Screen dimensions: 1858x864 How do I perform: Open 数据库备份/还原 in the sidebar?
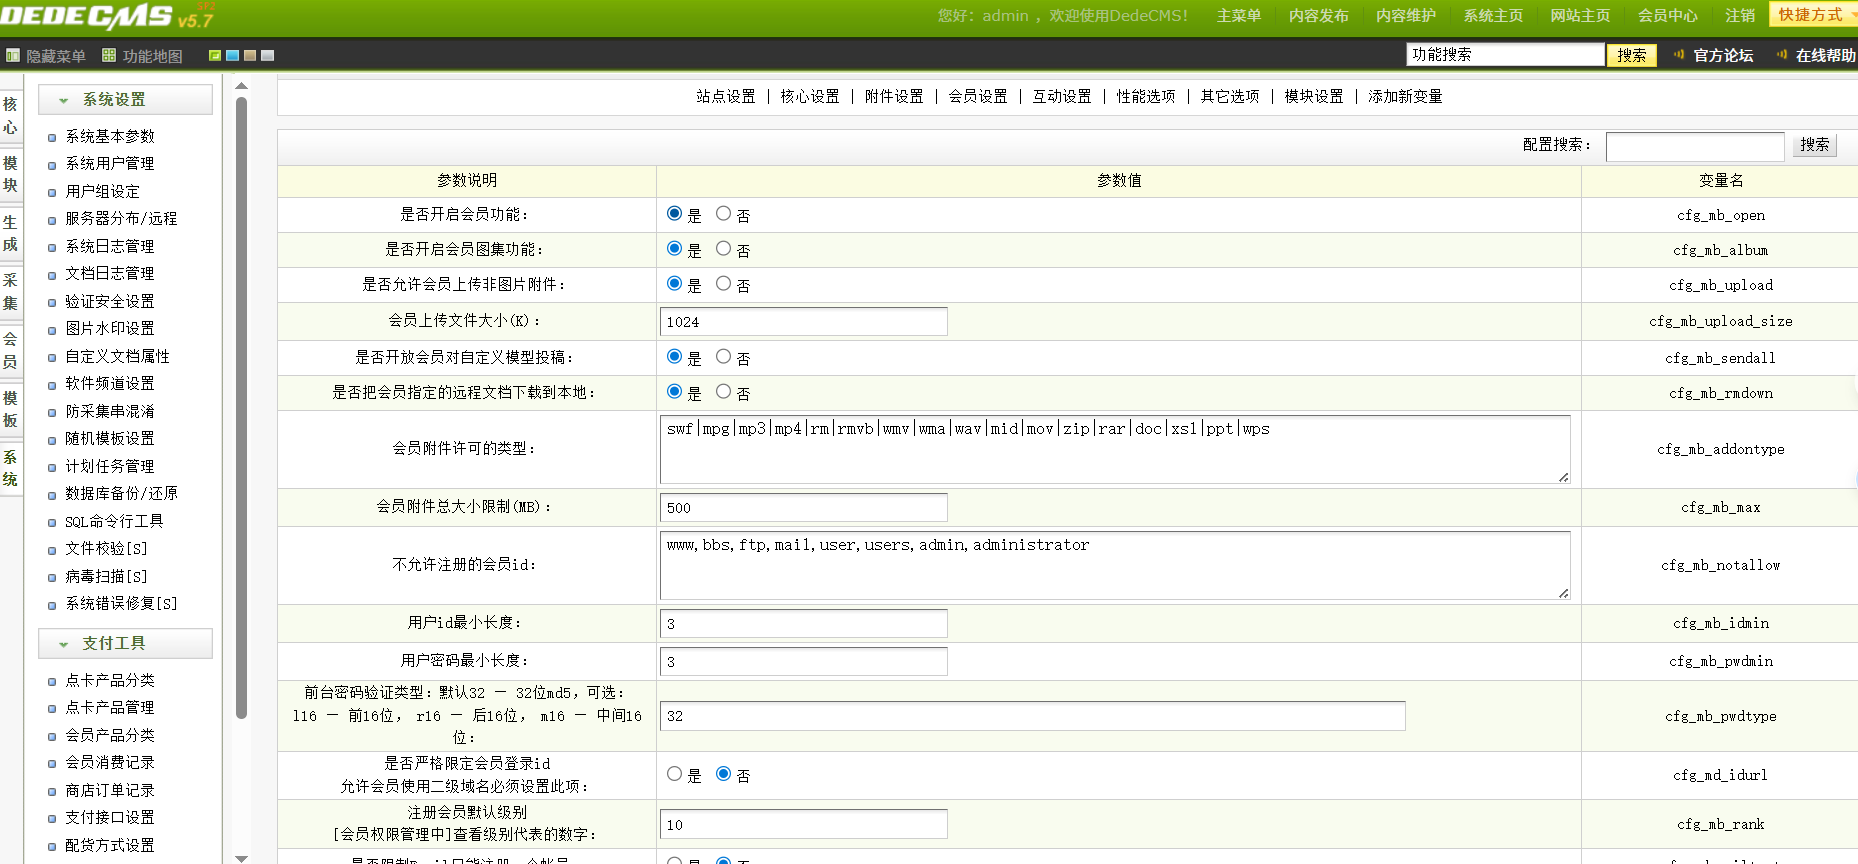coord(121,494)
